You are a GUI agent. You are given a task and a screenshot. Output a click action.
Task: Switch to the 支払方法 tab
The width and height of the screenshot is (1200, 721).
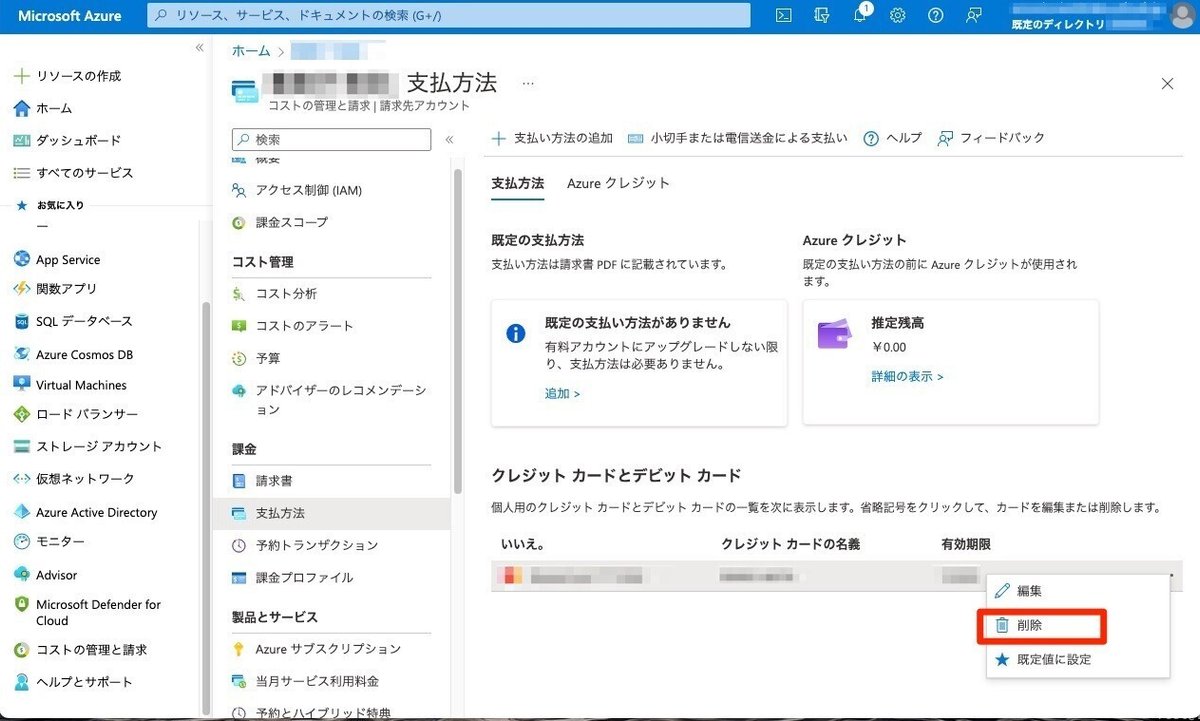click(518, 183)
